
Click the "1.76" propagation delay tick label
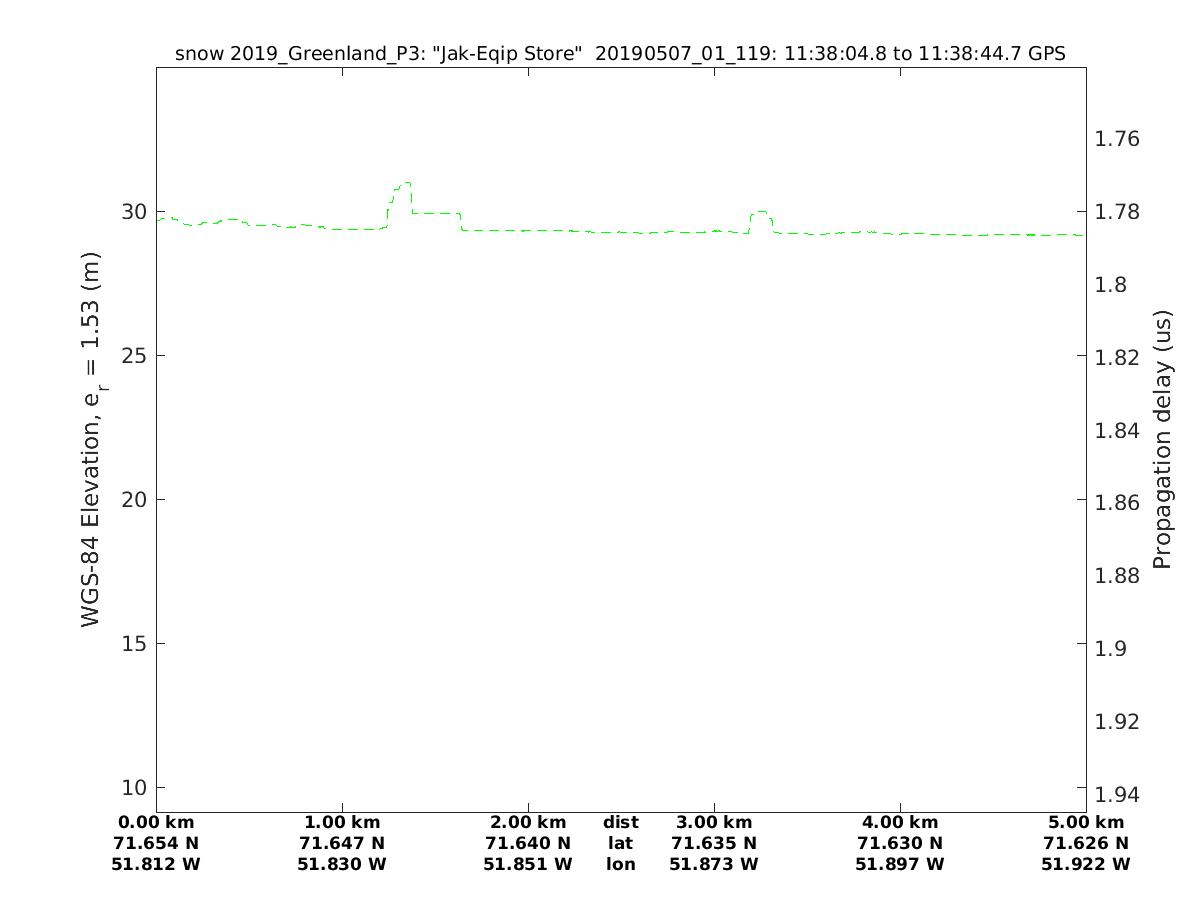click(x=1118, y=139)
